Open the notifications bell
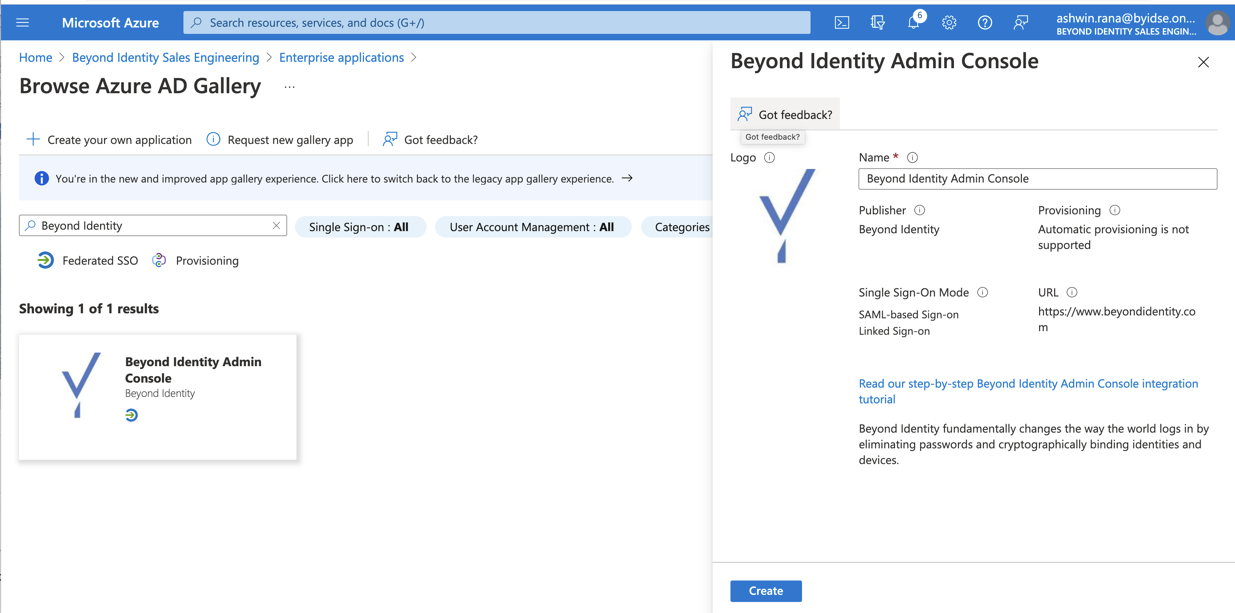1235x613 pixels. tap(913, 22)
